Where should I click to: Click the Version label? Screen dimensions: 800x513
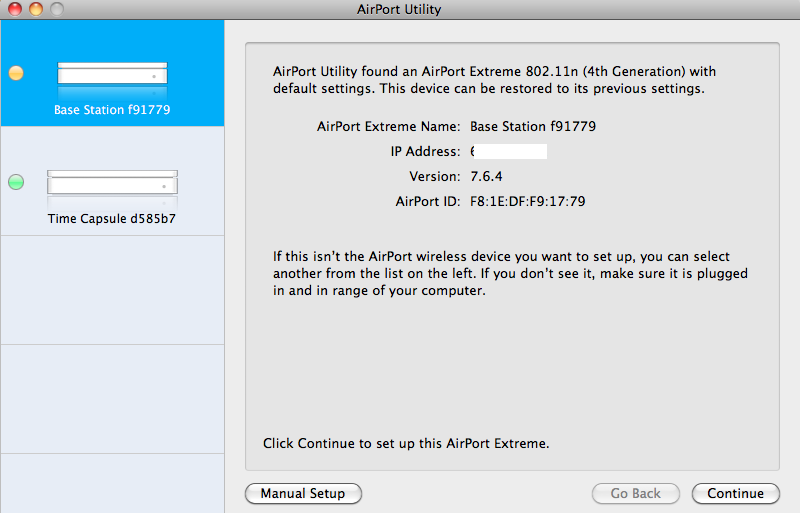click(435, 176)
